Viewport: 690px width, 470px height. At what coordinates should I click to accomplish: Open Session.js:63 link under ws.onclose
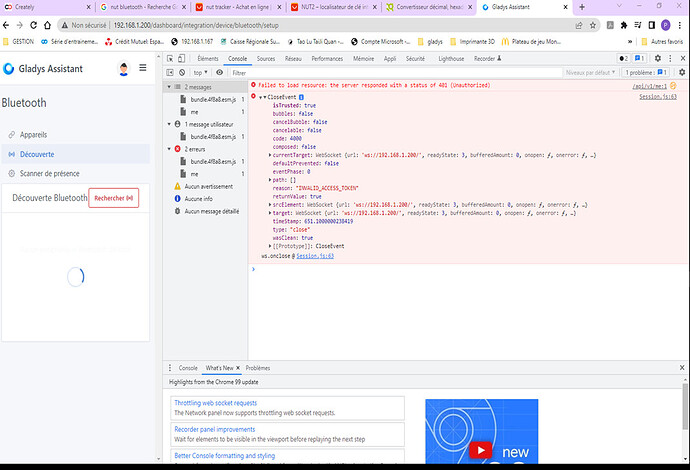[x=315, y=256]
